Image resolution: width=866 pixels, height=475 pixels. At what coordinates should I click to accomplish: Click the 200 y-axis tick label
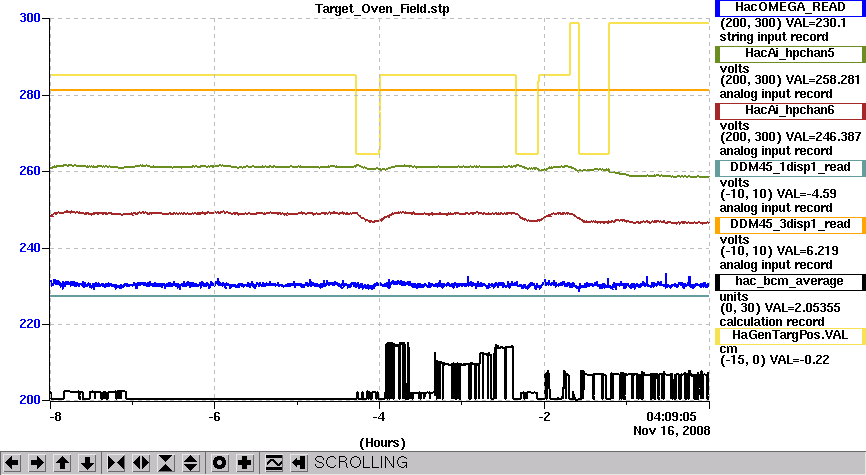pyautogui.click(x=30, y=400)
